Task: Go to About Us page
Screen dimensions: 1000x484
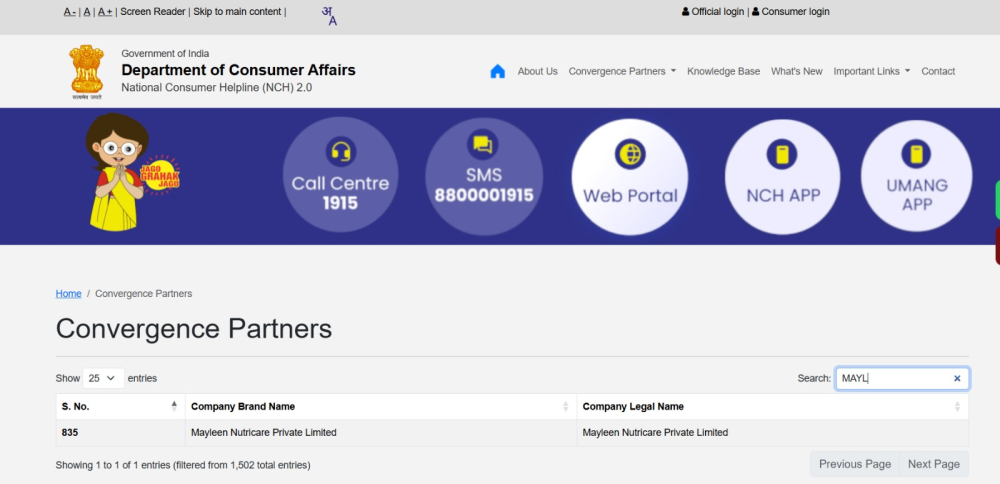Action: coord(537,71)
